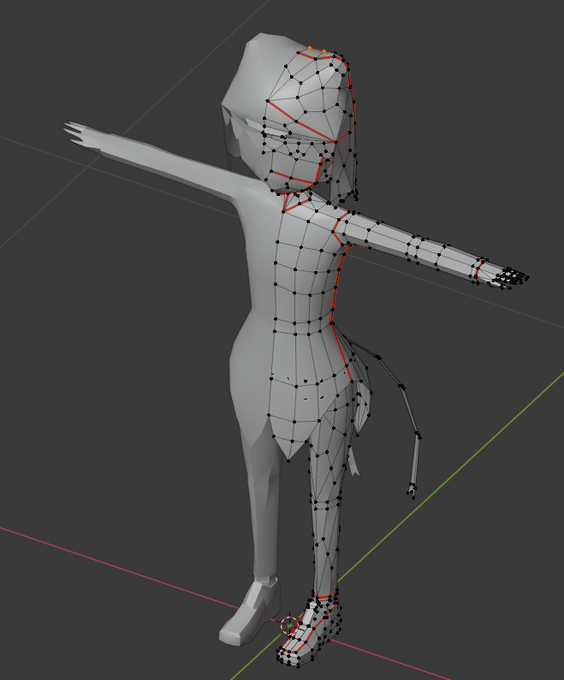The width and height of the screenshot is (564, 680).
Task: Click the 3D cursor beside the wireframe shoe
Action: 289,624
